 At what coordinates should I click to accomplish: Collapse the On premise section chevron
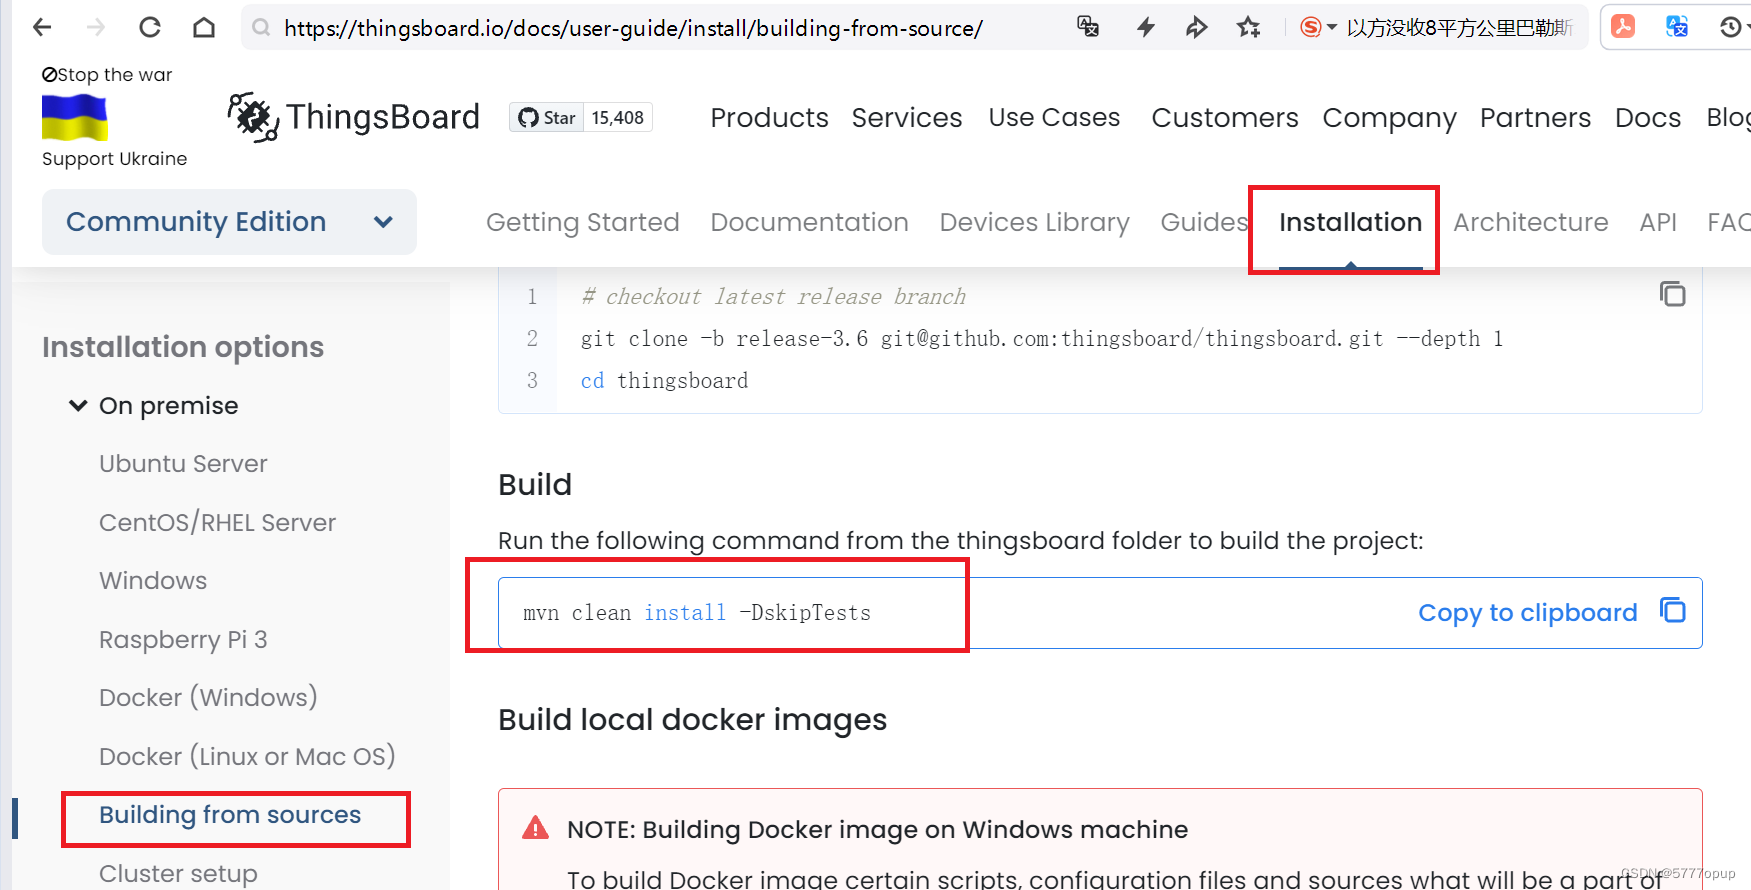78,405
